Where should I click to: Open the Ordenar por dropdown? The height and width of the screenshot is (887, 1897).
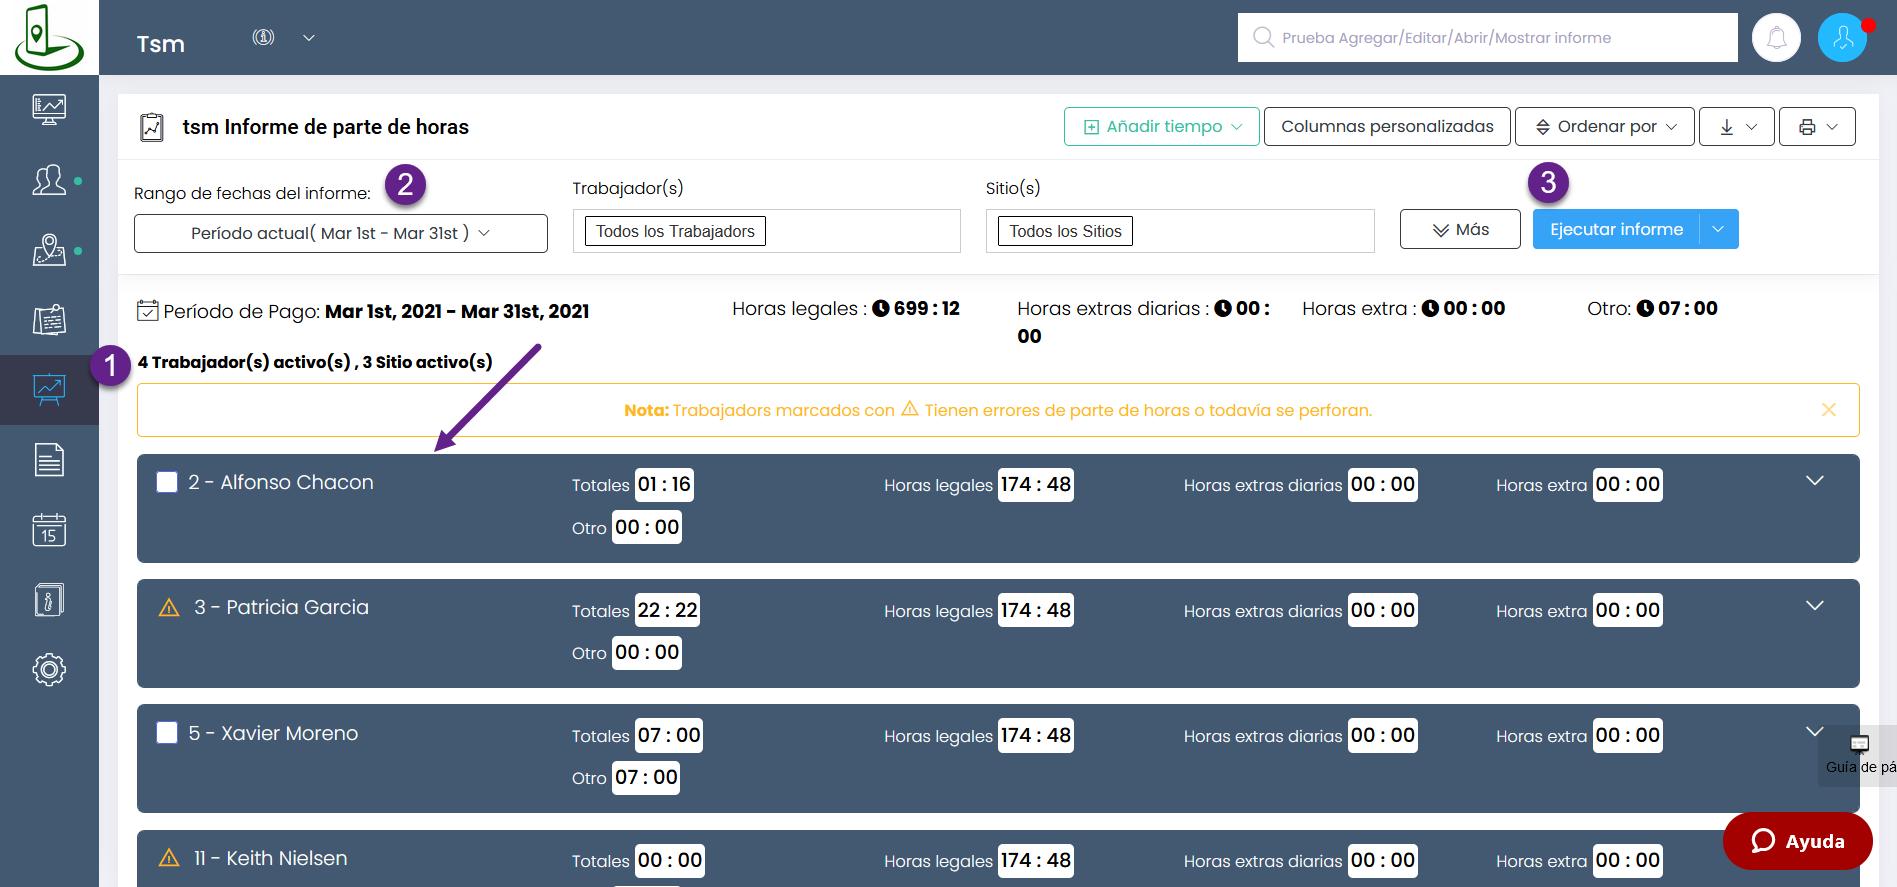coord(1604,127)
